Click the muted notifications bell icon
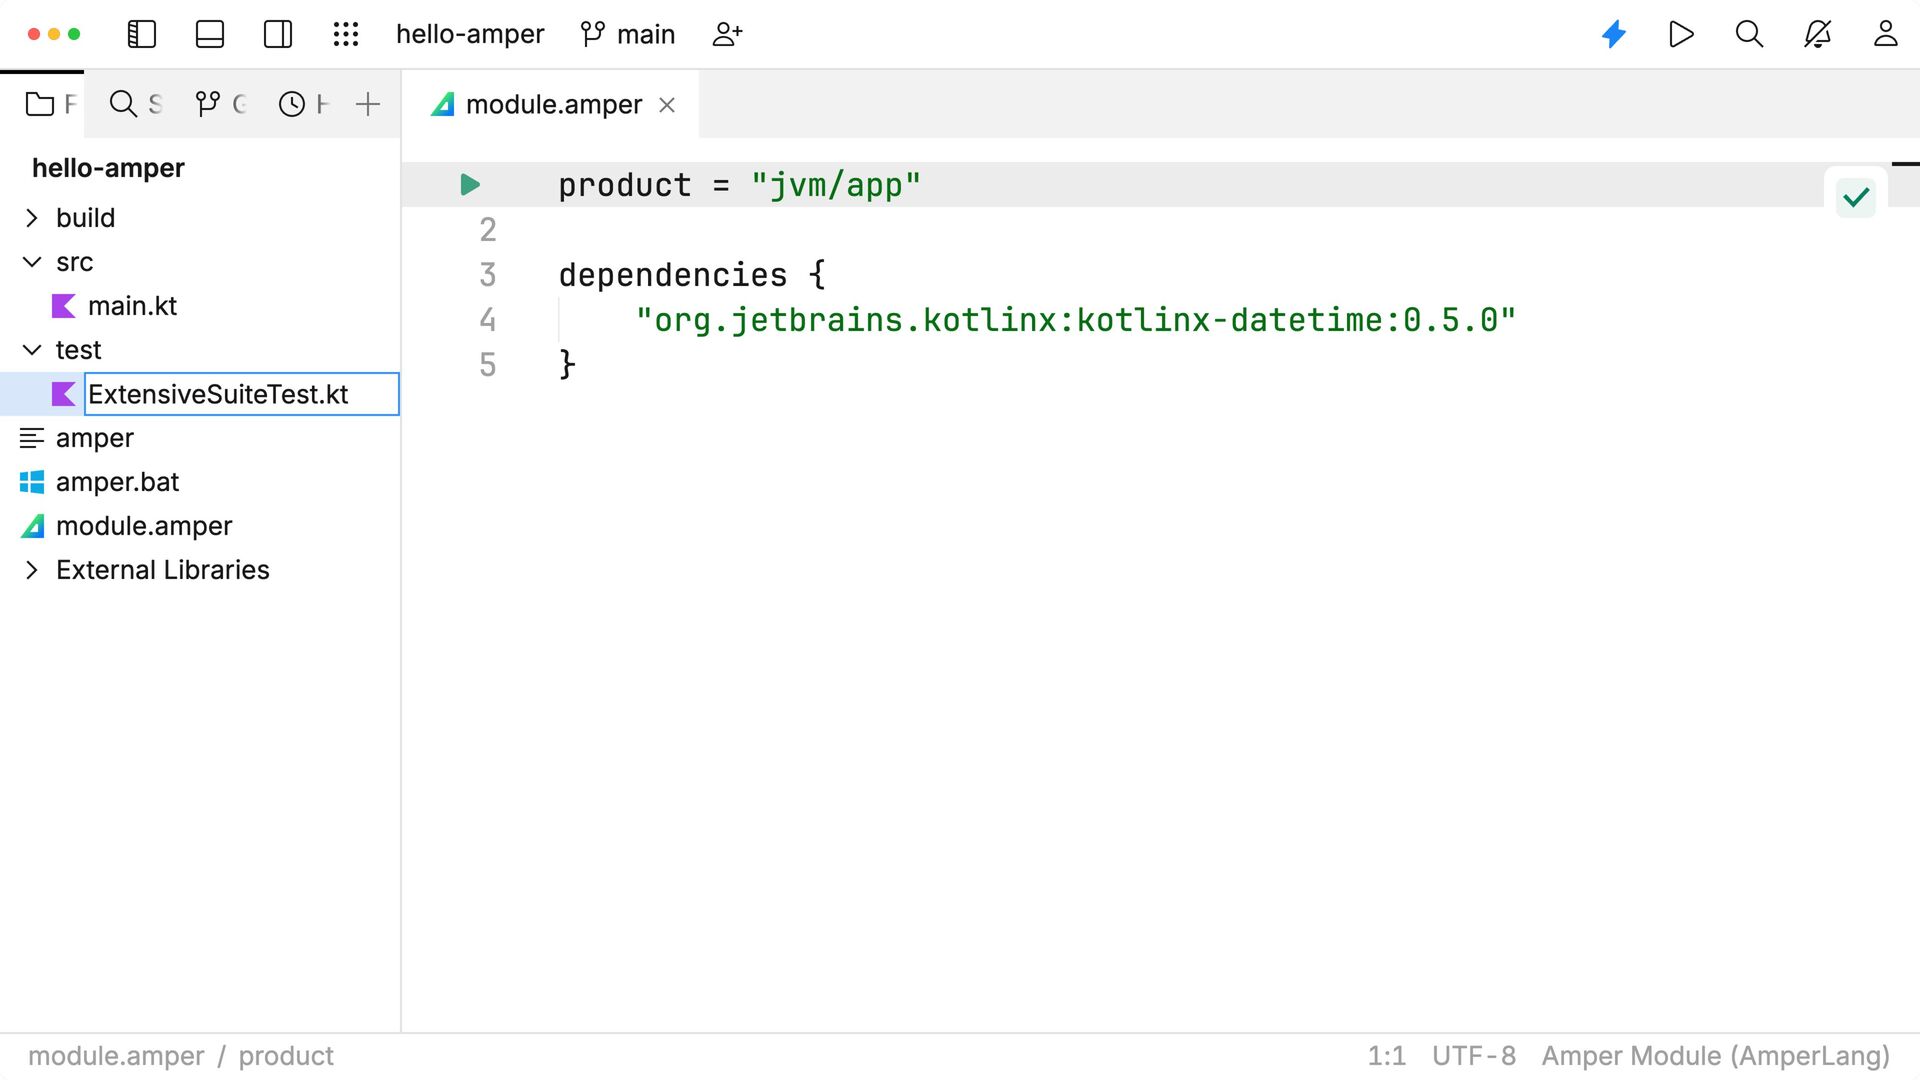The image size is (1920, 1080). coord(1817,34)
